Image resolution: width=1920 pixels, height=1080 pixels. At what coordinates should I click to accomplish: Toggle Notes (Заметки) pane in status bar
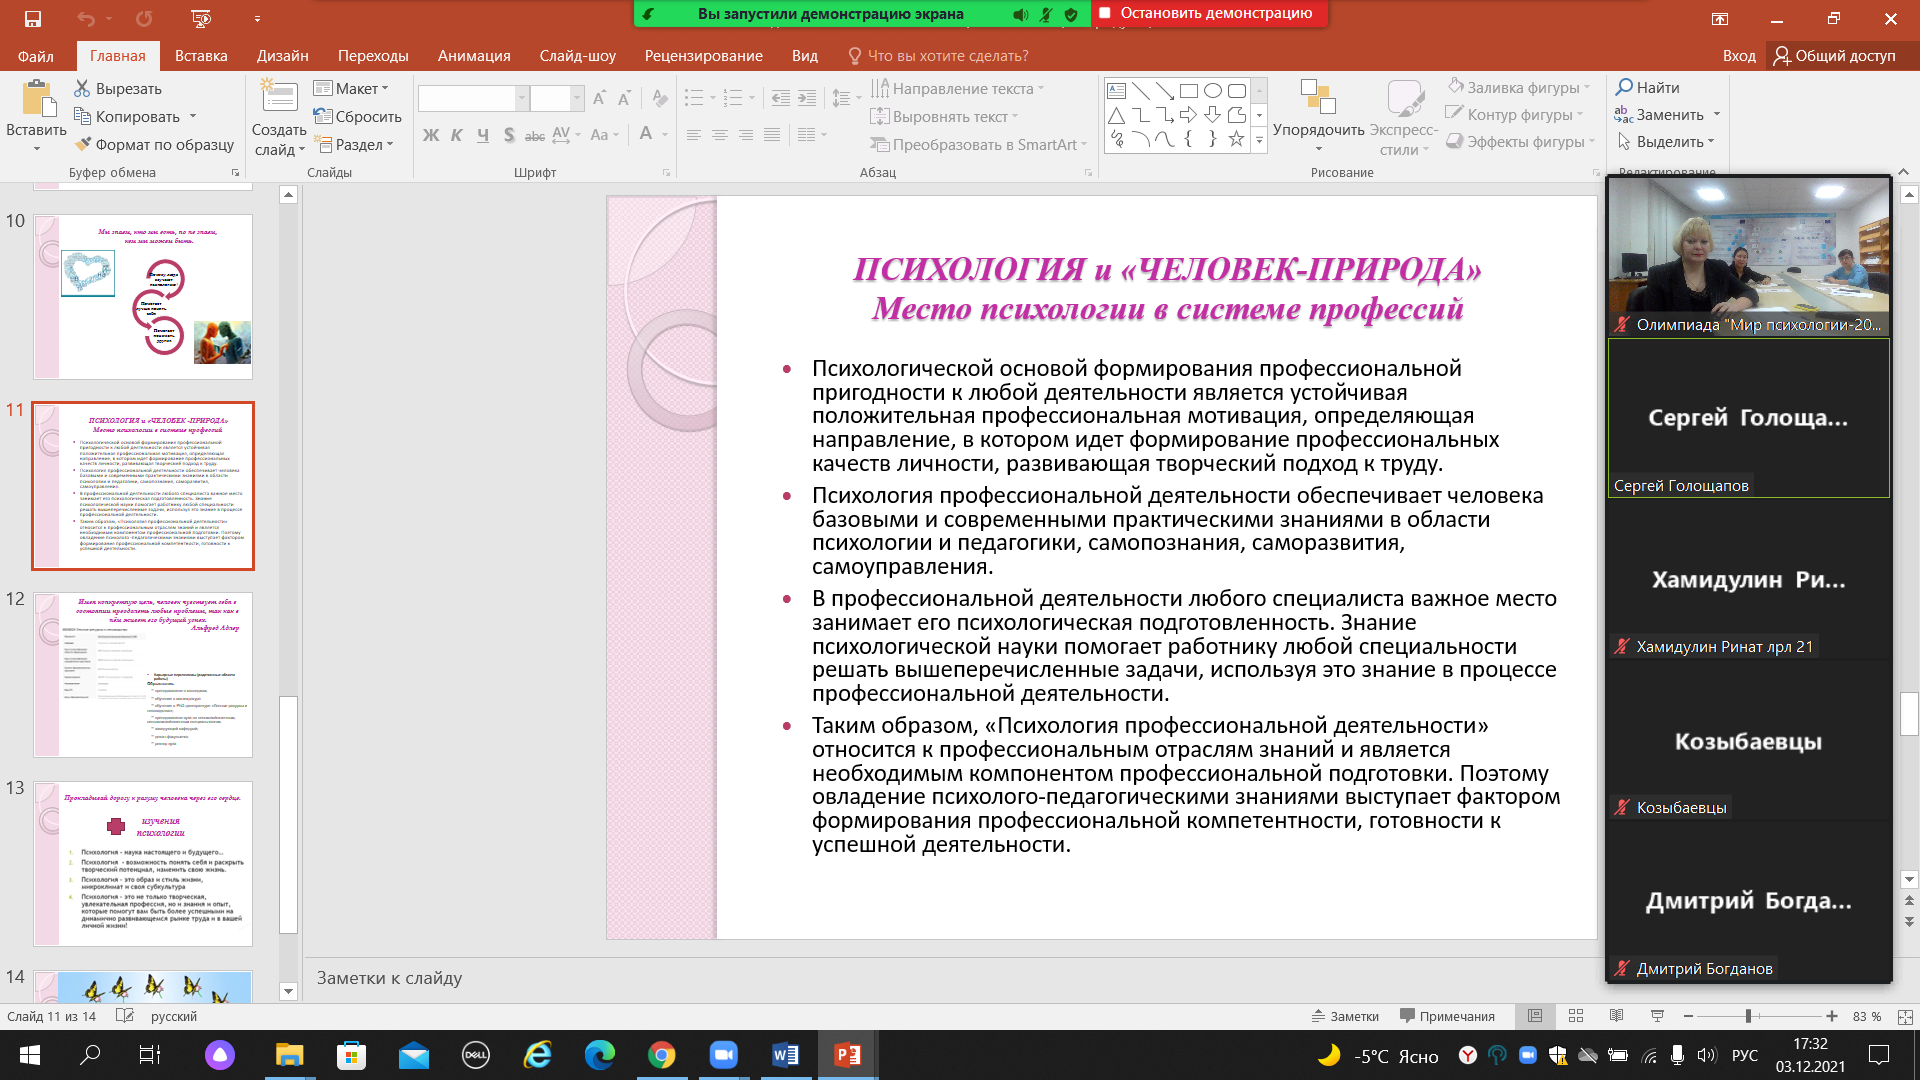(x=1345, y=1016)
